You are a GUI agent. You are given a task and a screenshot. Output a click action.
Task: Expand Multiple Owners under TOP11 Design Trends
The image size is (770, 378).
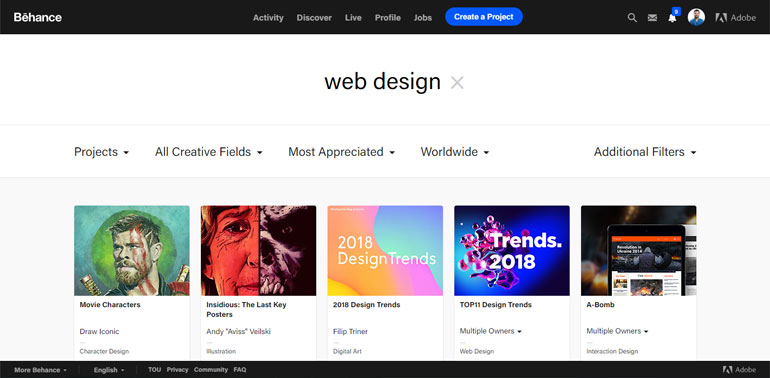tap(491, 331)
